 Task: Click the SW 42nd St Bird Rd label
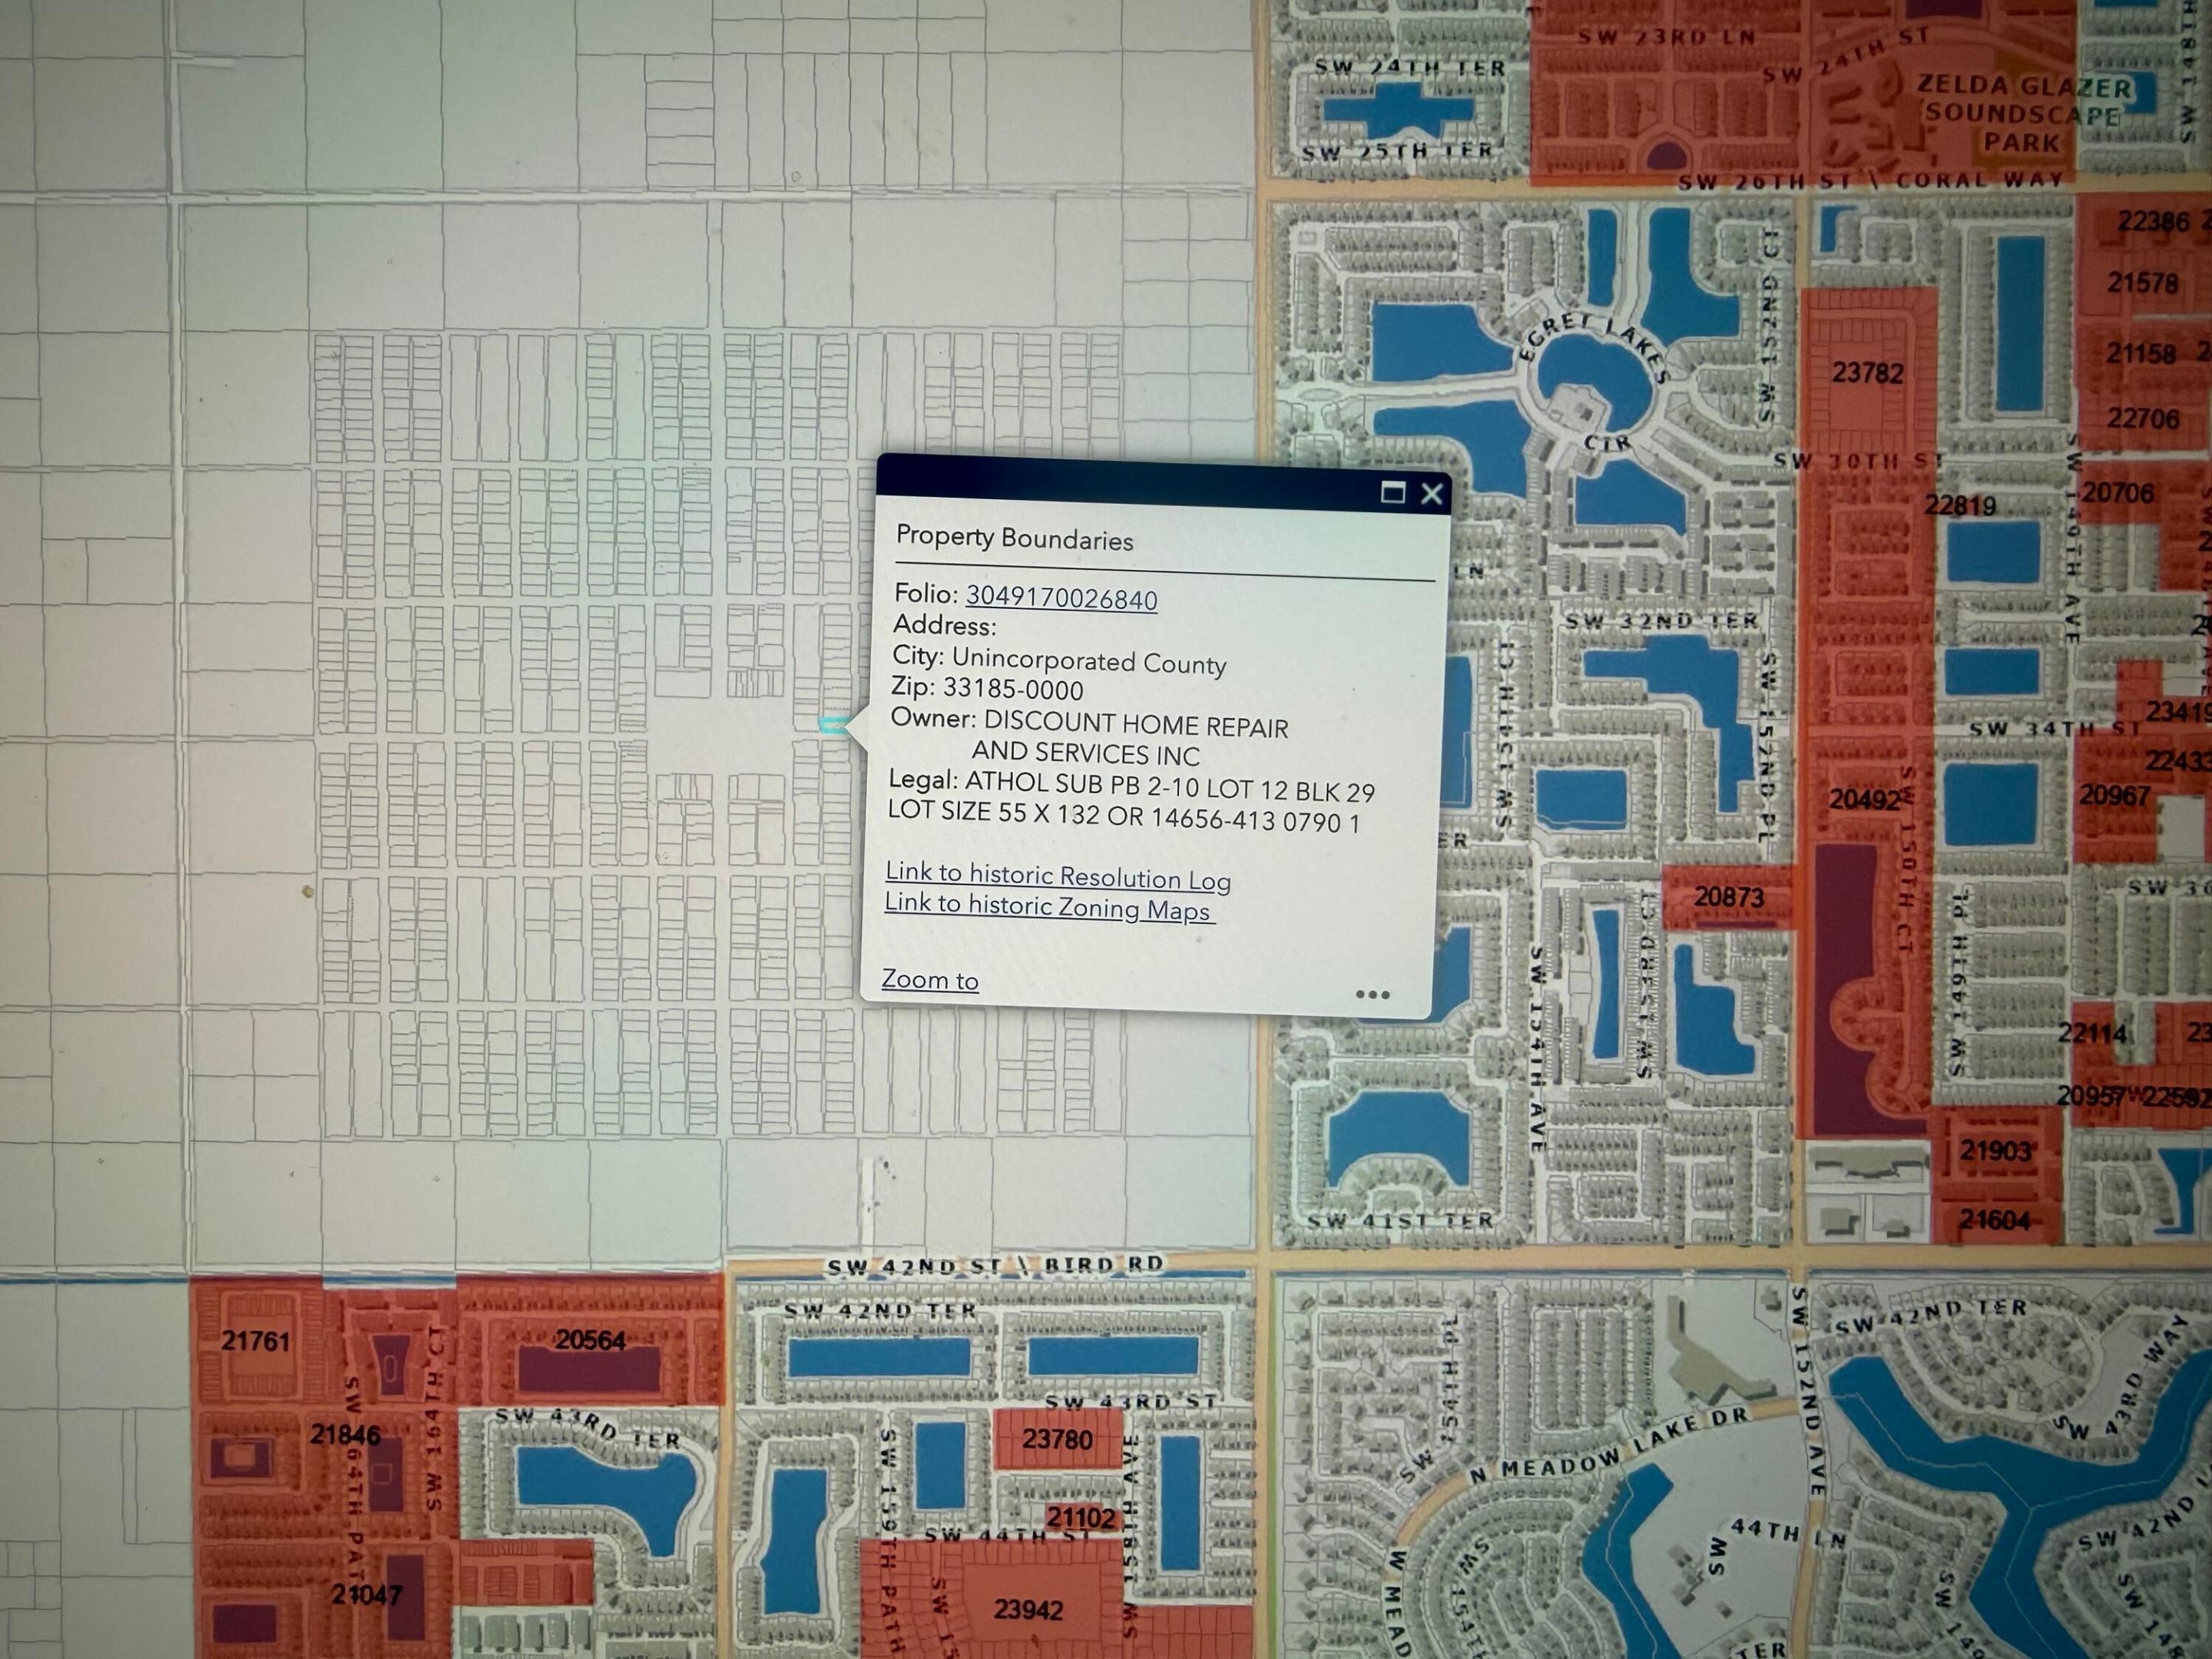click(x=995, y=1265)
